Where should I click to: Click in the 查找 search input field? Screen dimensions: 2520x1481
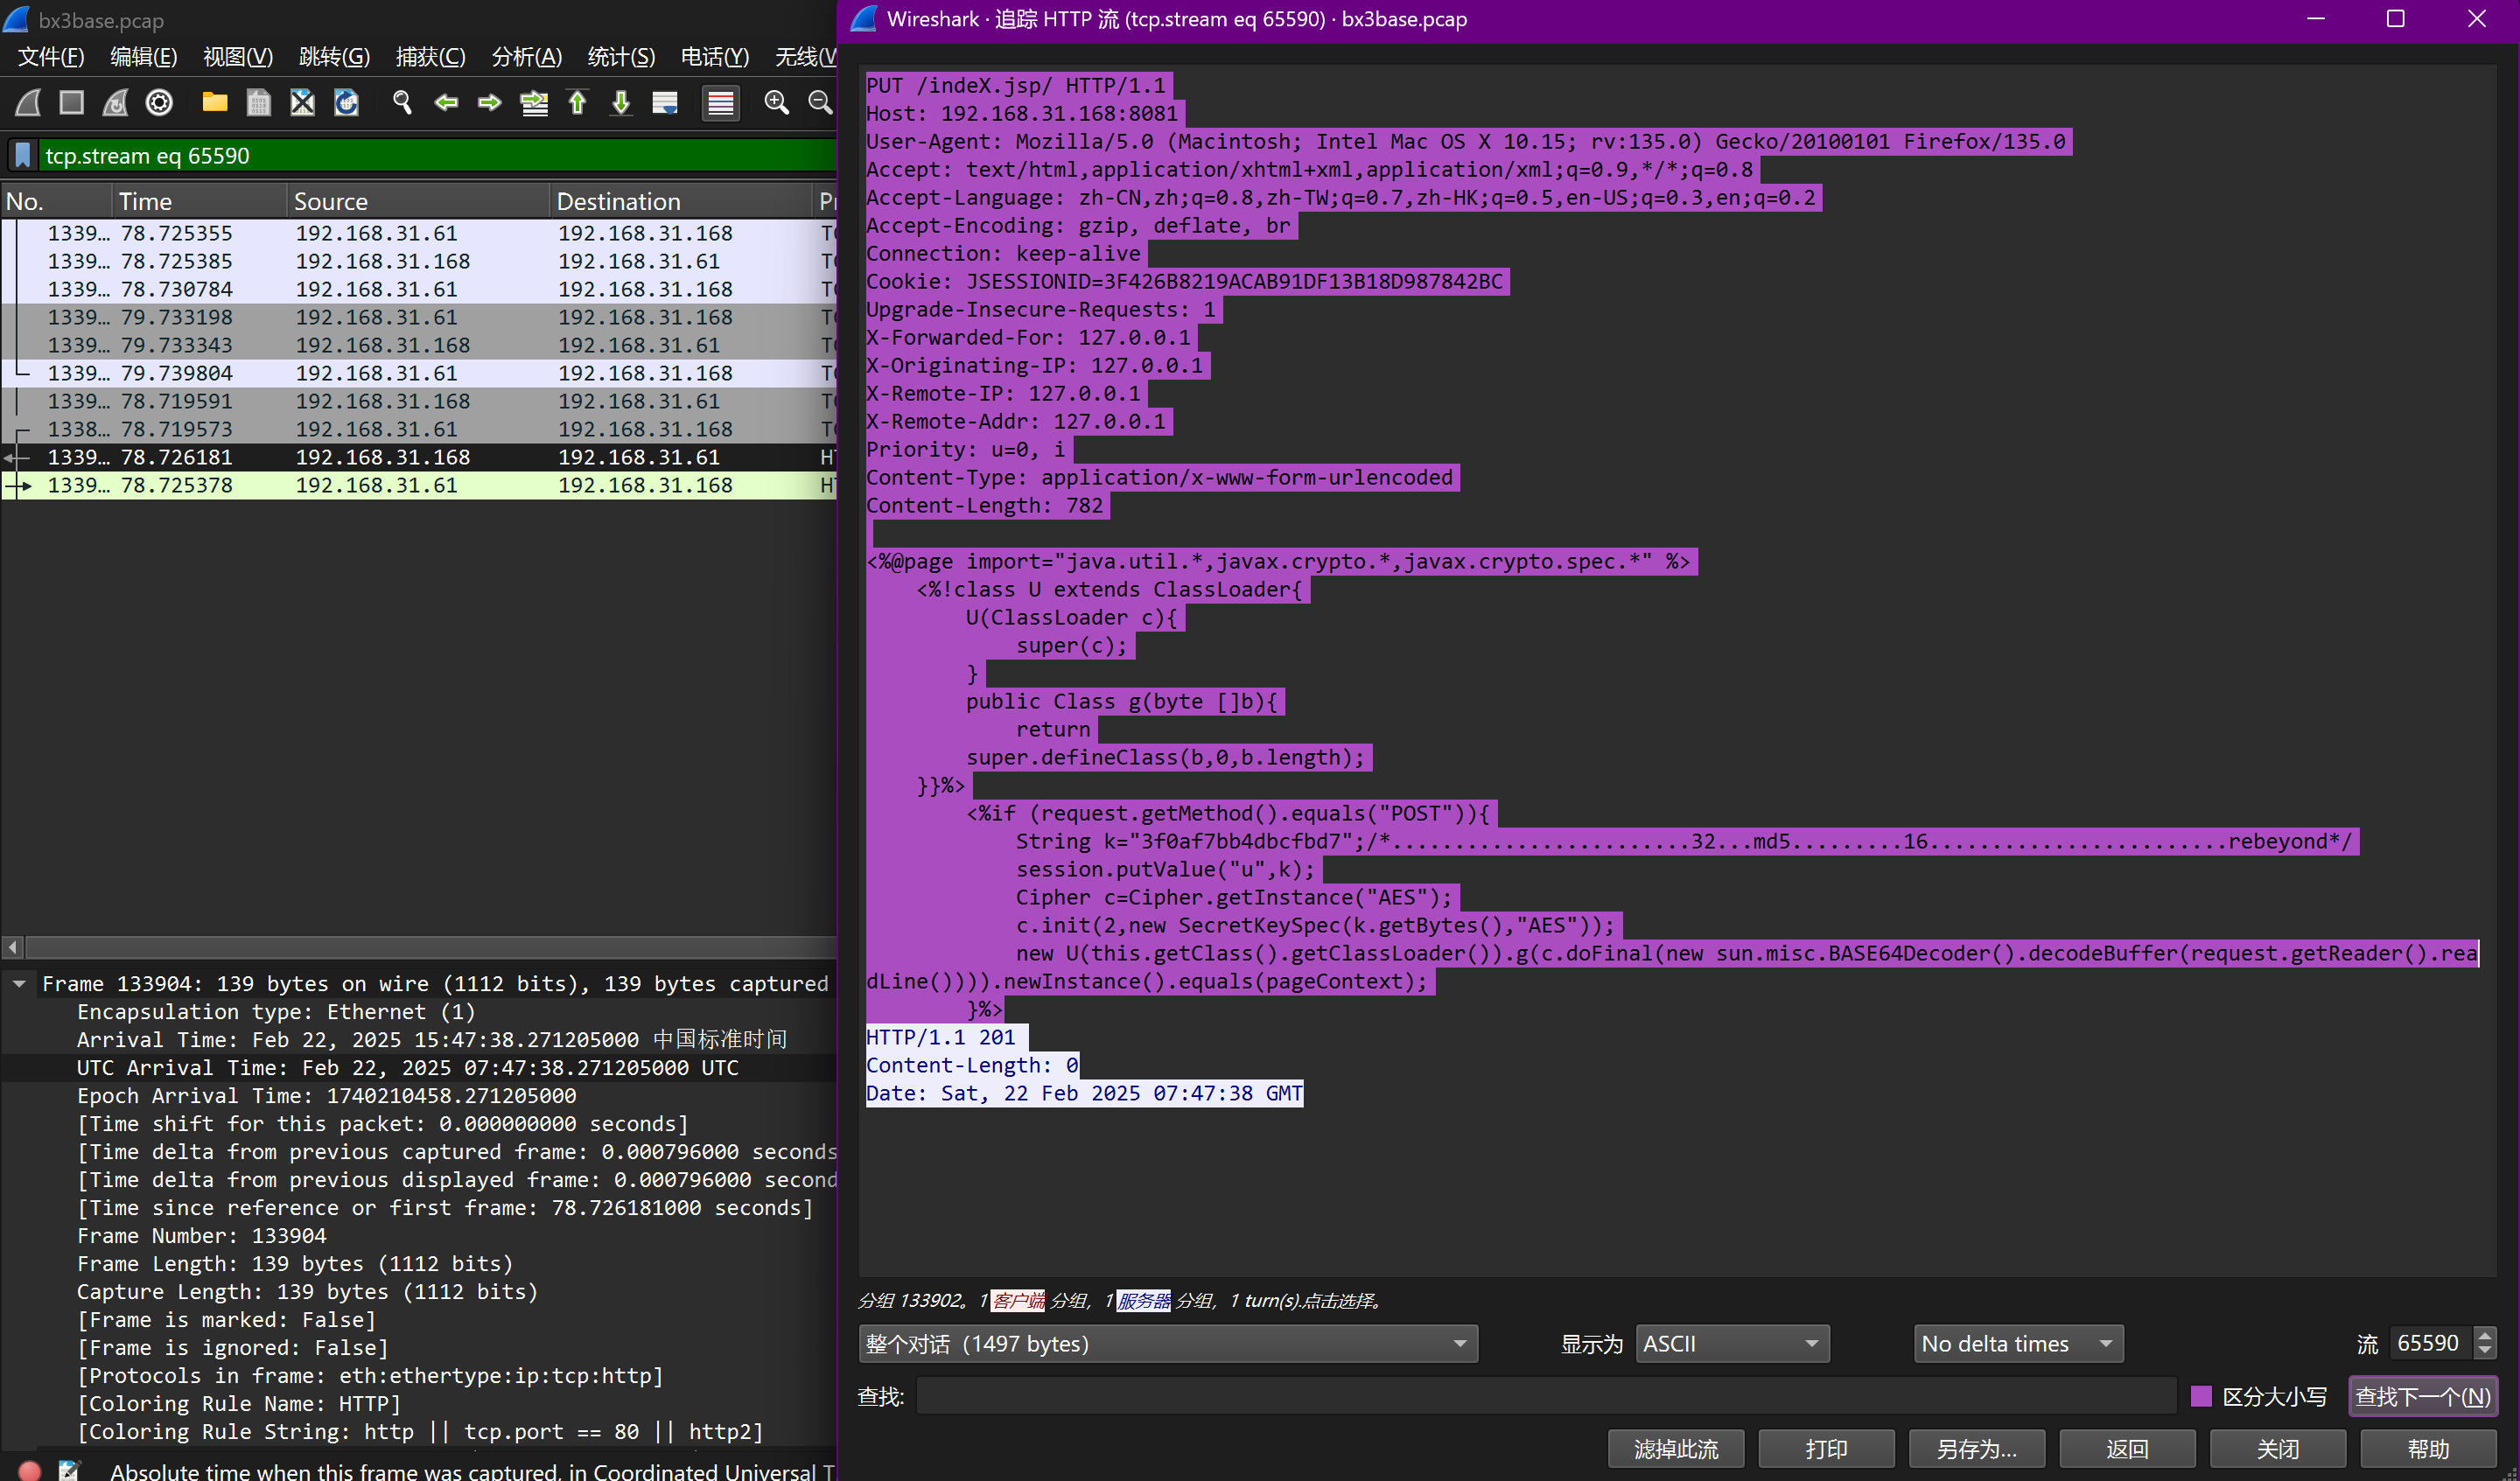[1545, 1396]
